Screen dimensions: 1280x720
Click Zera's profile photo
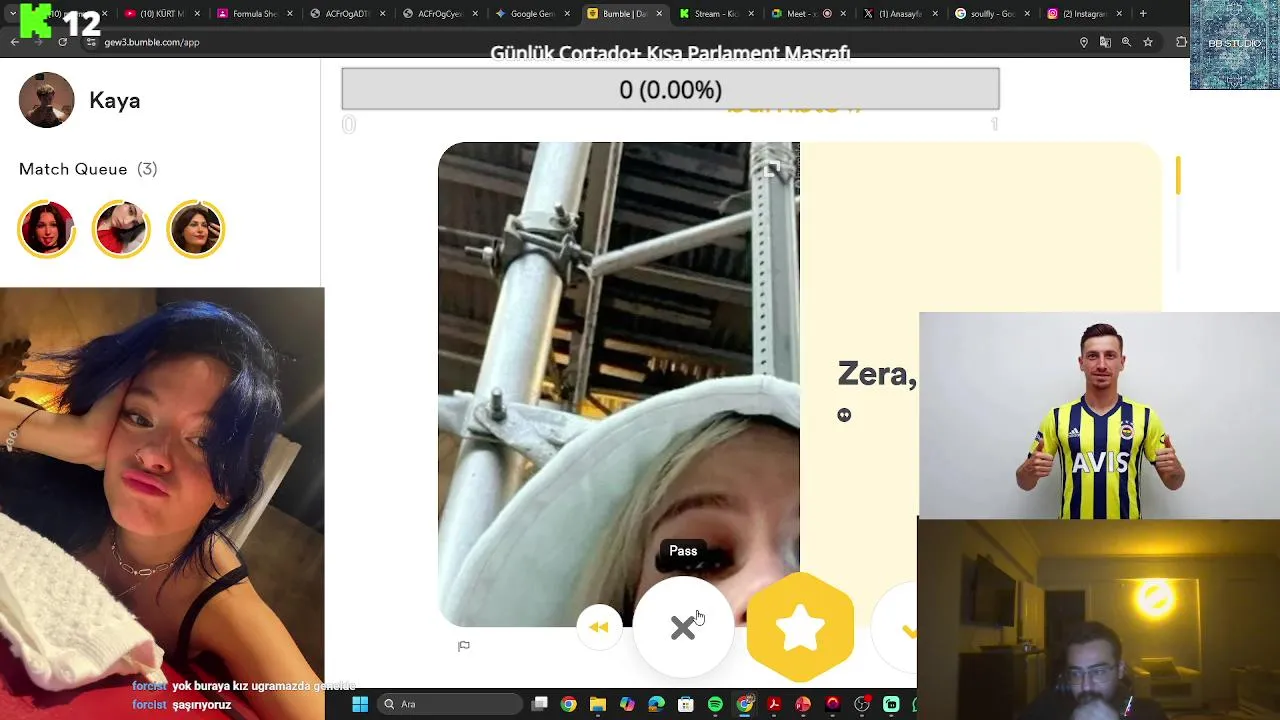619,384
